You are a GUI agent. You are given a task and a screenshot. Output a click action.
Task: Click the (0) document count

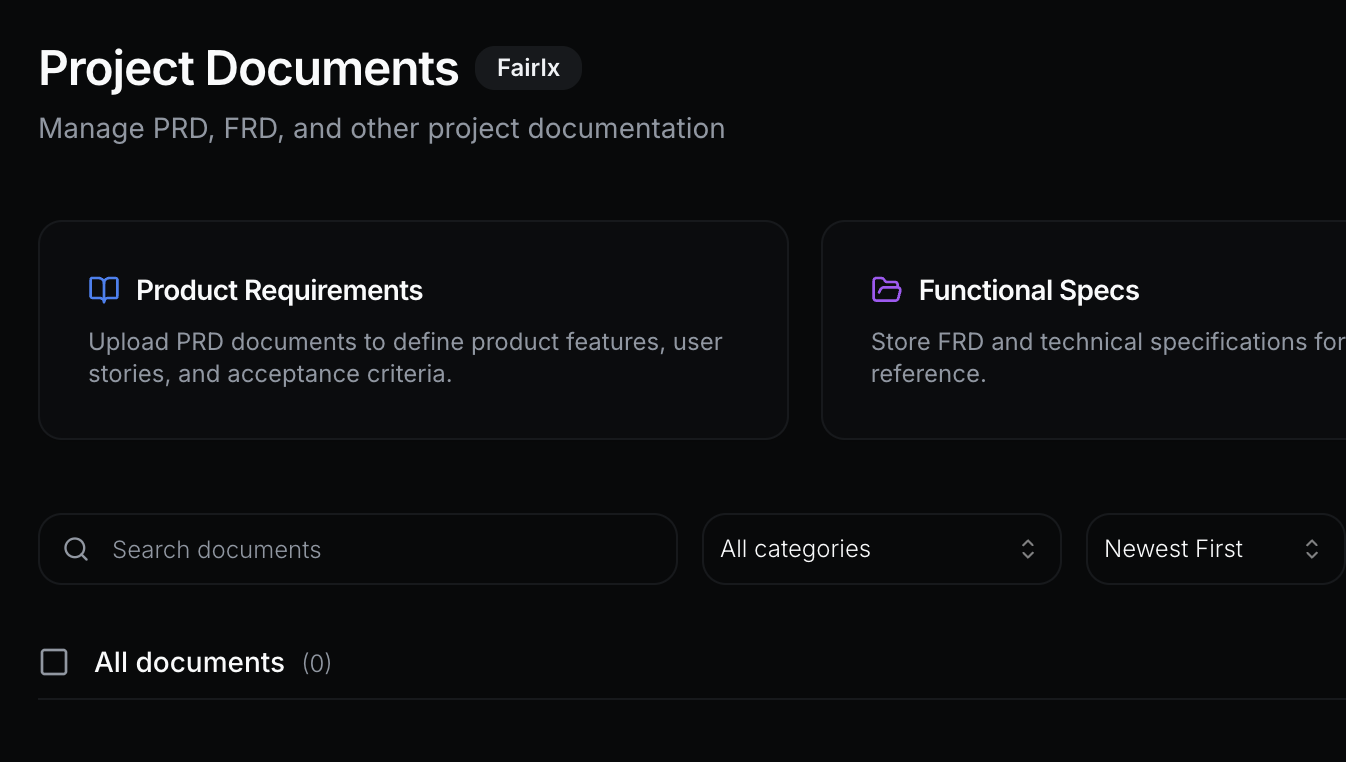point(317,663)
